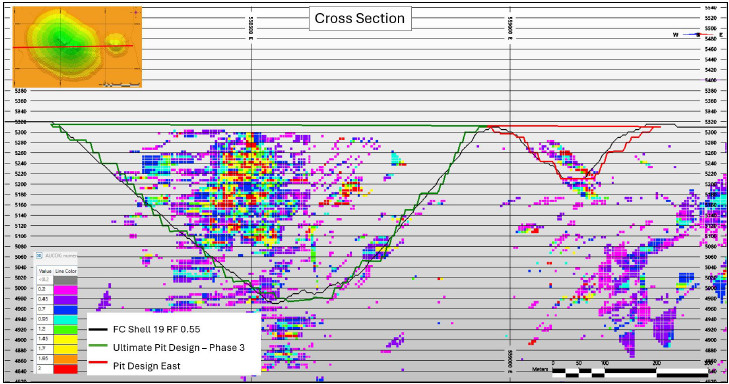This screenshot has width=729, height=384.
Task: Pick the magenta 0.2 legend color swatch
Action: click(66, 289)
